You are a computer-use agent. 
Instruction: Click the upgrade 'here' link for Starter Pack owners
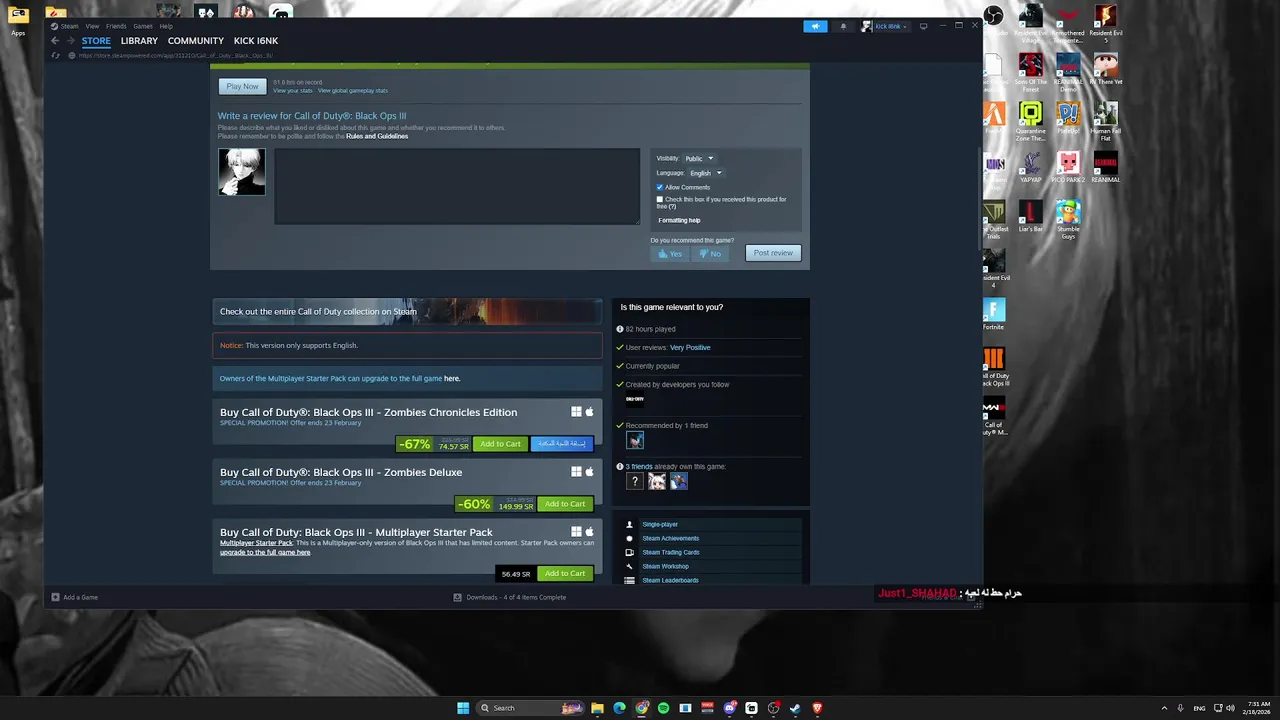[452, 379]
